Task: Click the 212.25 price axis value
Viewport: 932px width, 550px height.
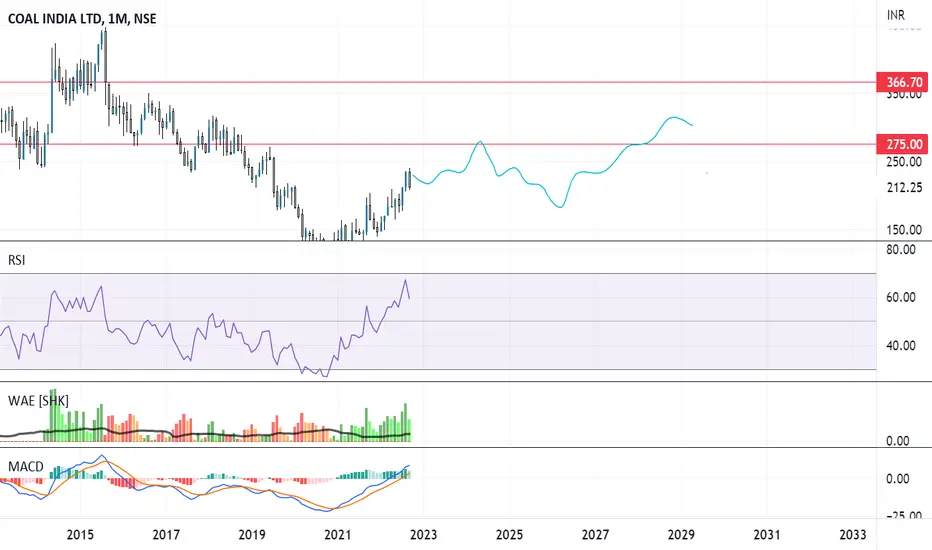Action: (904, 187)
